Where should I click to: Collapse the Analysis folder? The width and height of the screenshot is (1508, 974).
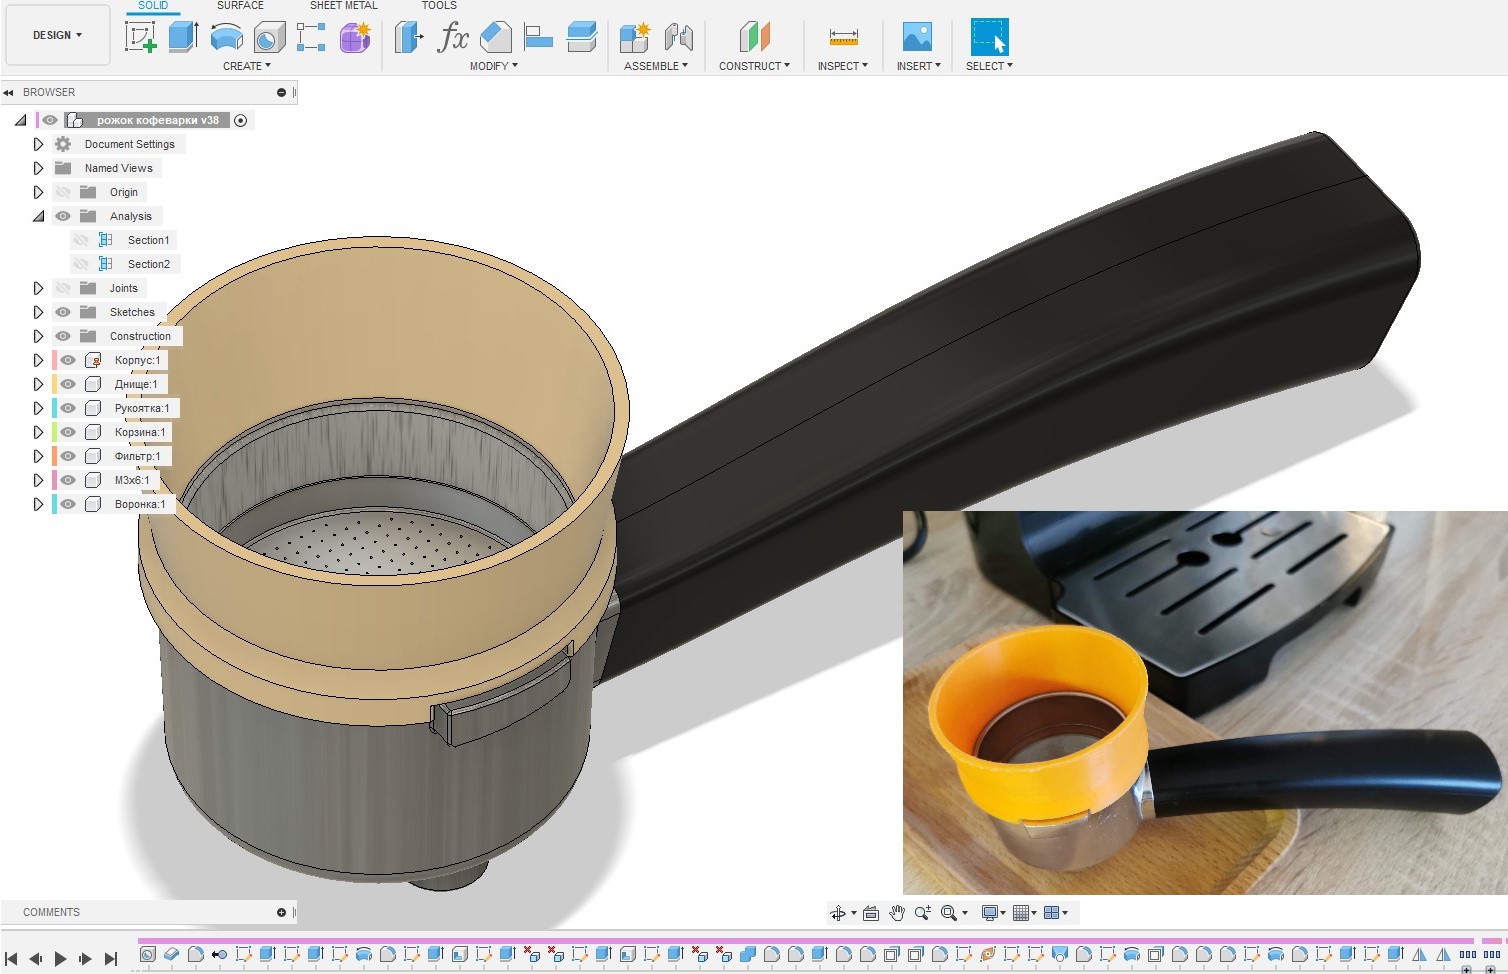38,216
